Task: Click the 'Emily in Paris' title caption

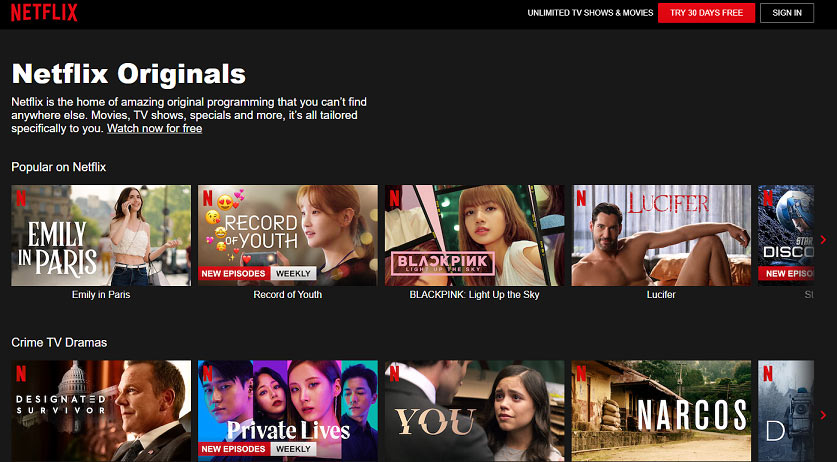Action: tap(101, 294)
